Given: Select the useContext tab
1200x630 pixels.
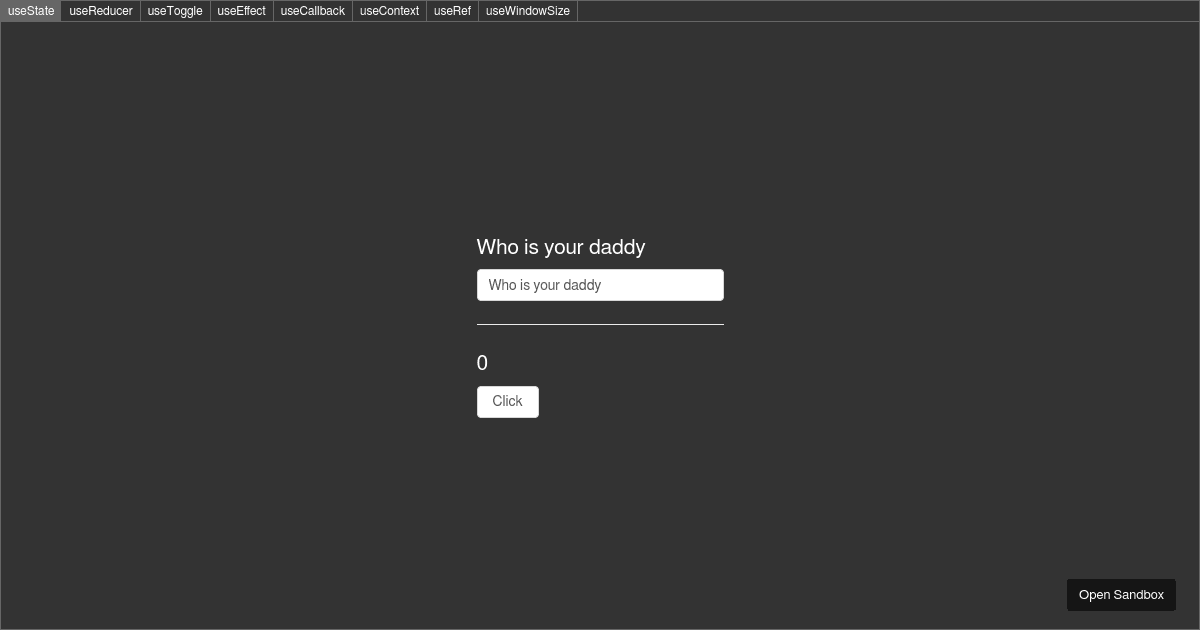Looking at the screenshot, I should point(389,11).
